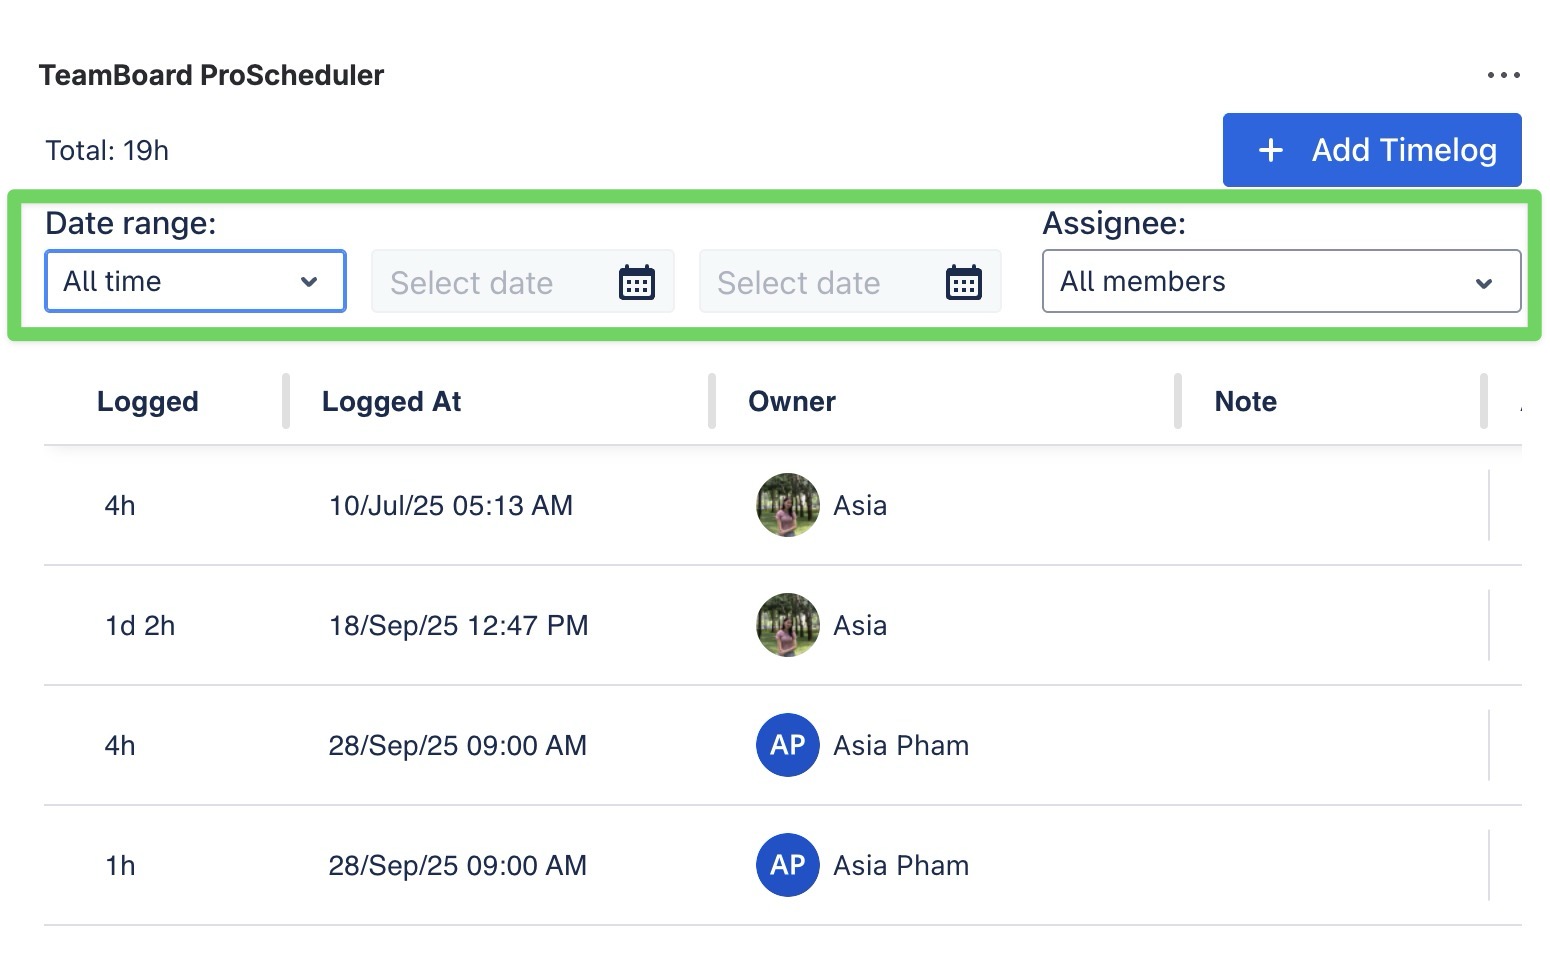Click the first Select date input field

[x=490, y=283]
